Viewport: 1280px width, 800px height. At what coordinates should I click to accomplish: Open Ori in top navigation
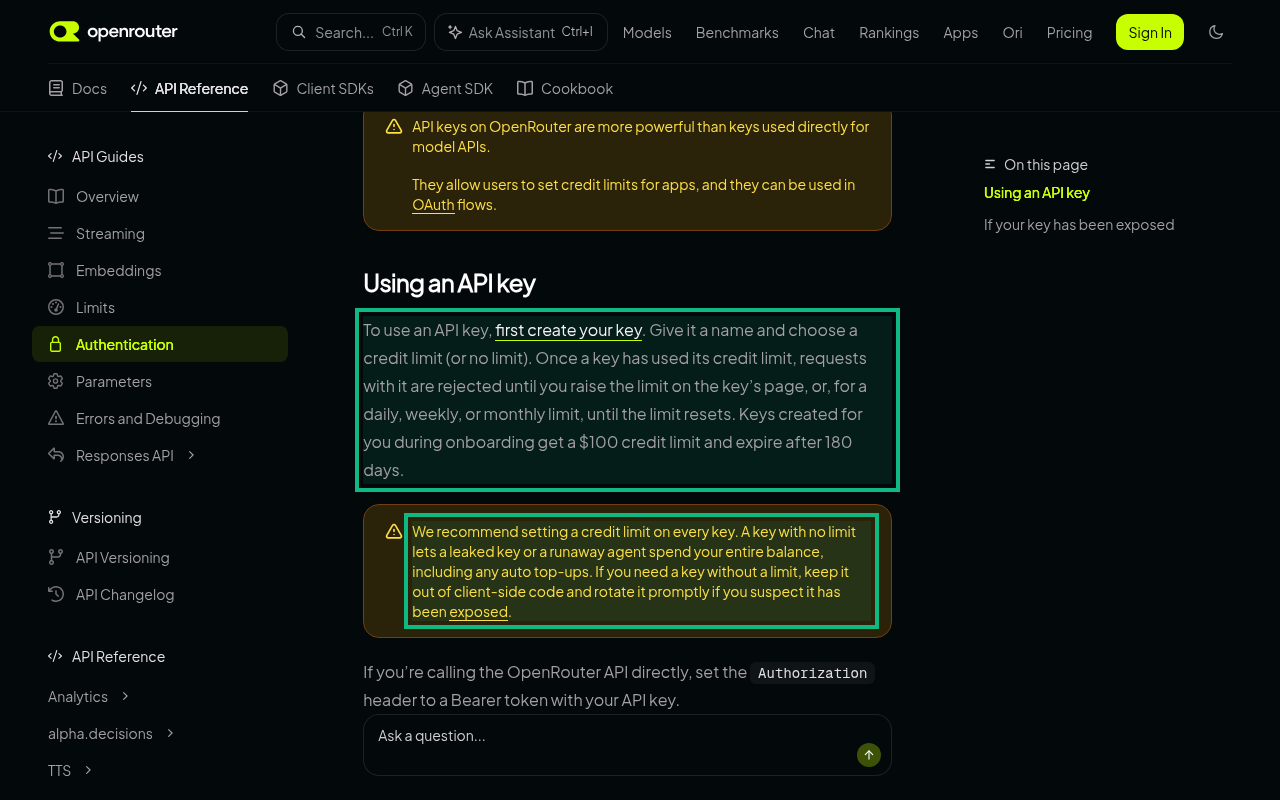[x=1012, y=33]
